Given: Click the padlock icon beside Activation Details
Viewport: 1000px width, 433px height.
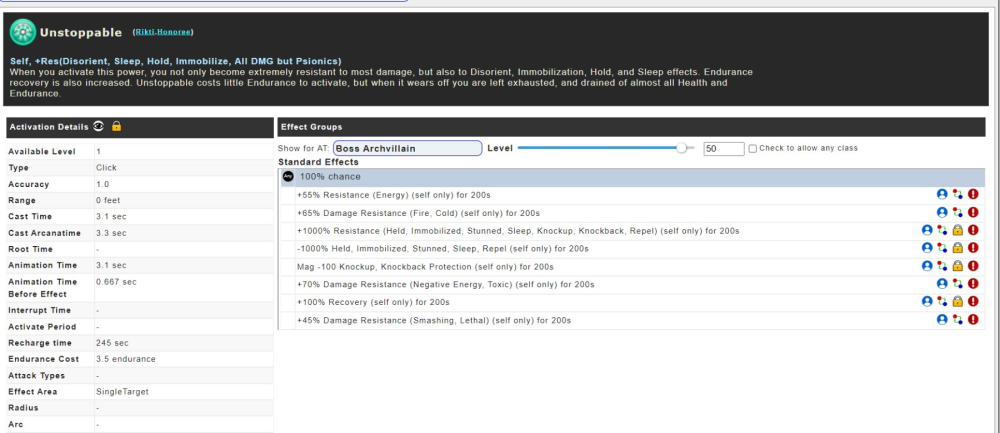Looking at the screenshot, I should tap(116, 127).
